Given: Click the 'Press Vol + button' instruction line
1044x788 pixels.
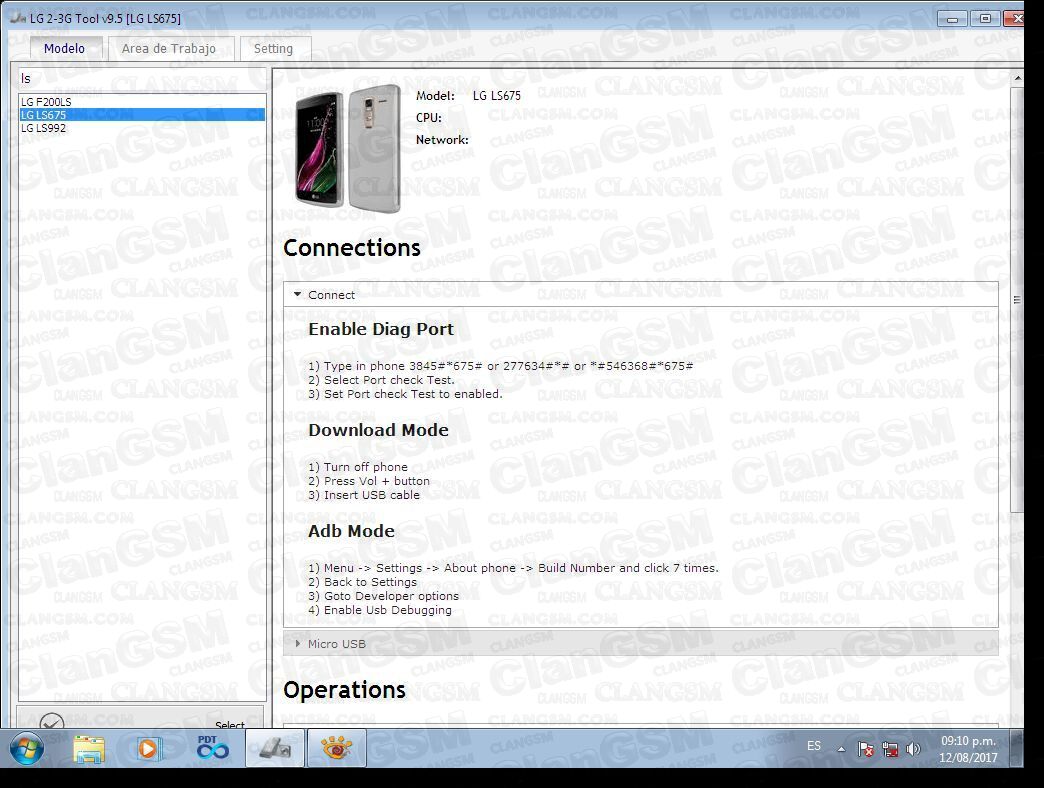Looking at the screenshot, I should tap(369, 481).
